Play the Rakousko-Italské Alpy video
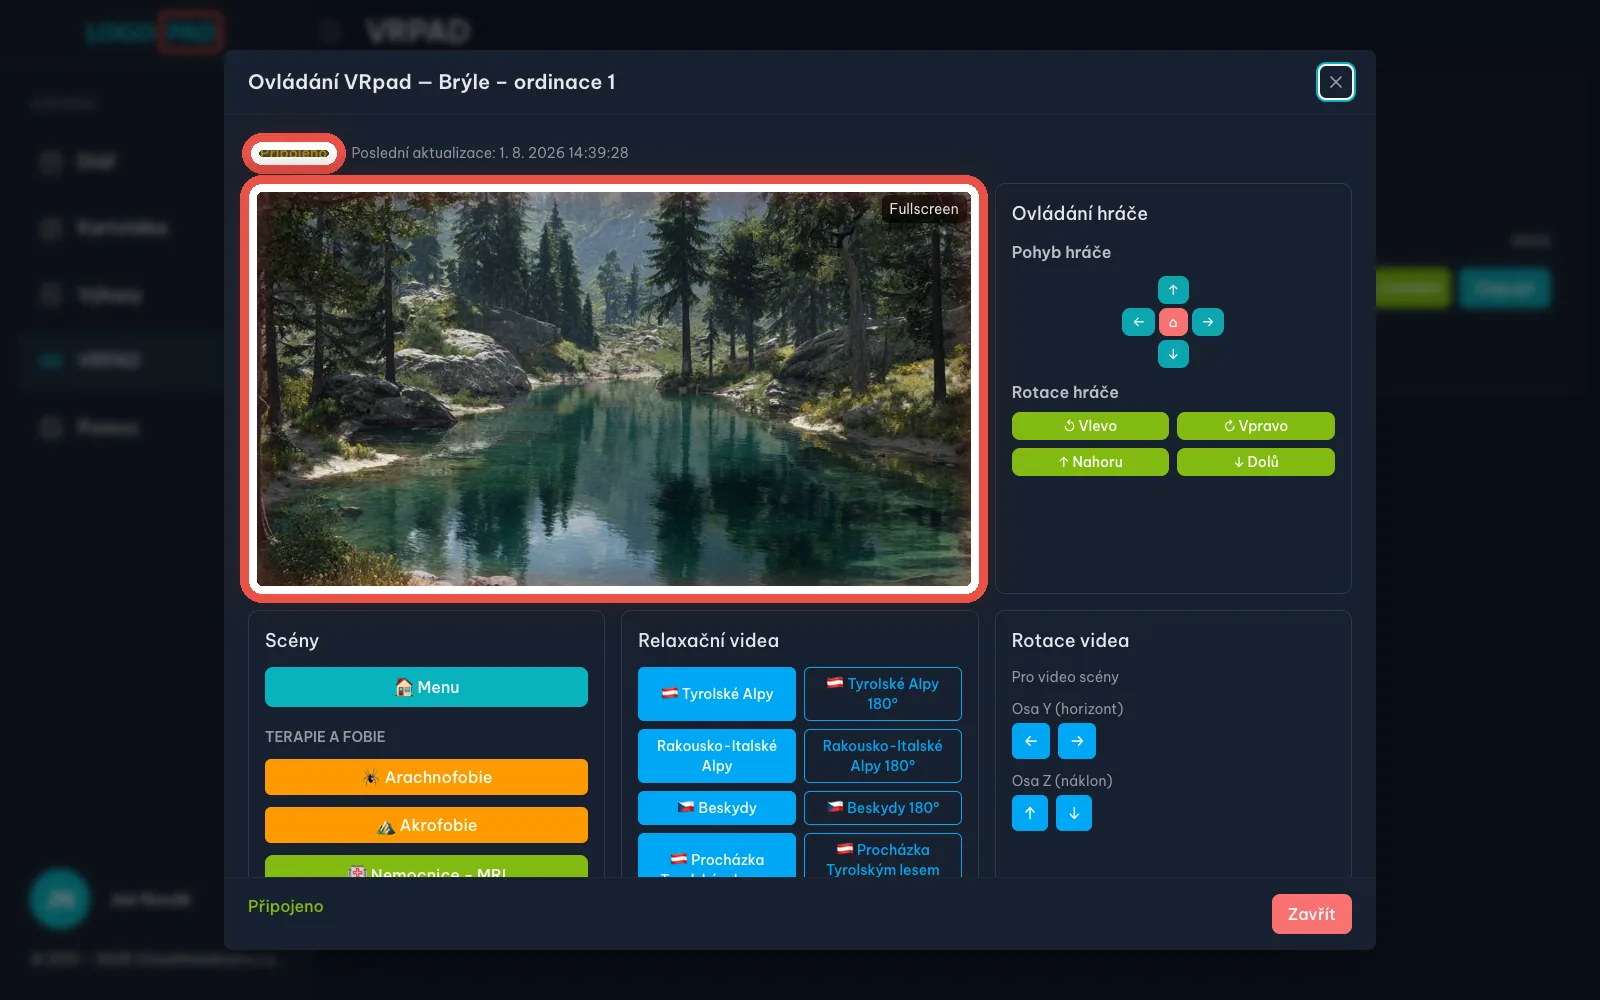The image size is (1600, 1000). point(717,756)
